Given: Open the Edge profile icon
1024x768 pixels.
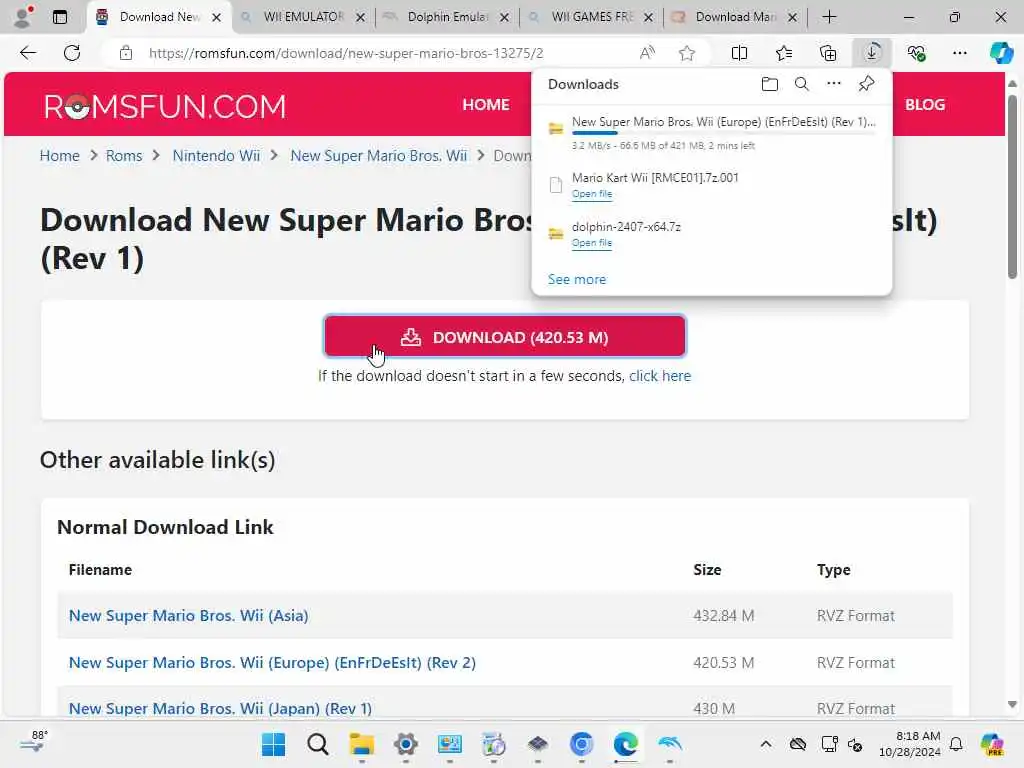Looking at the screenshot, I should tap(24, 17).
